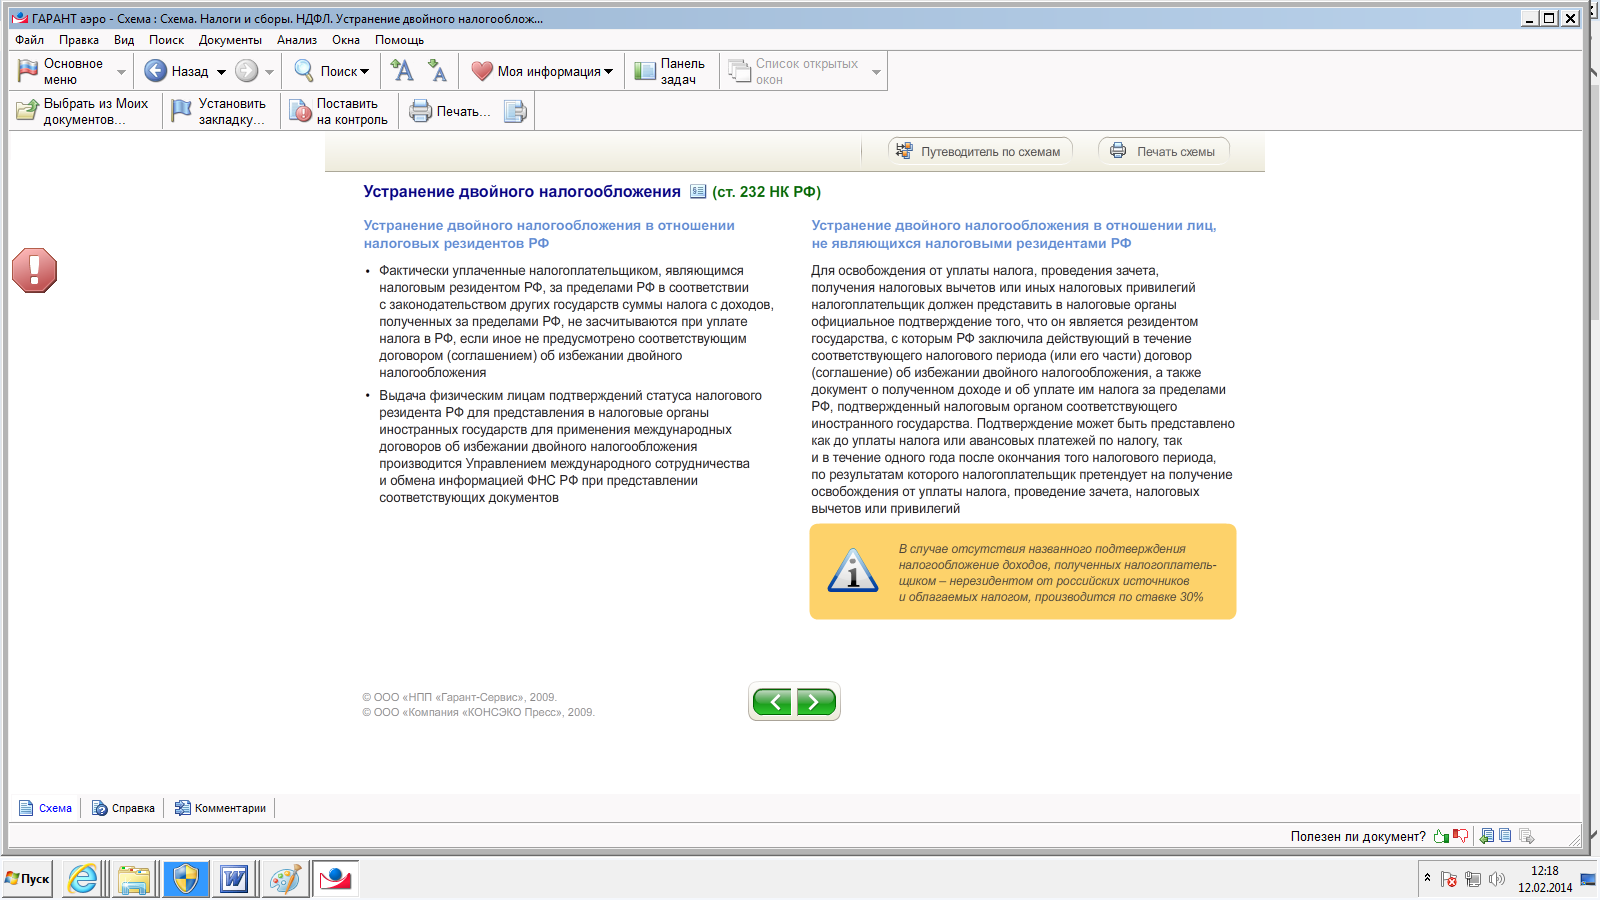
Task: Open the Файл menu
Action: tap(29, 40)
